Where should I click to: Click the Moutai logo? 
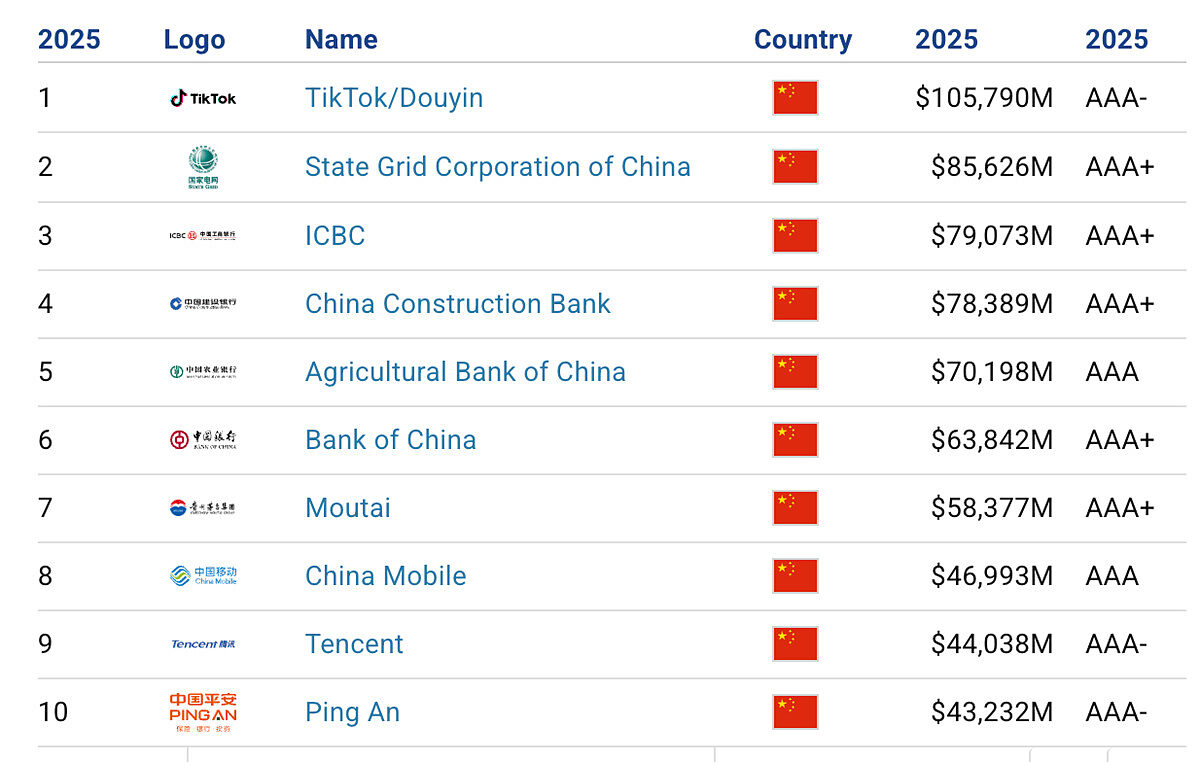pos(203,508)
